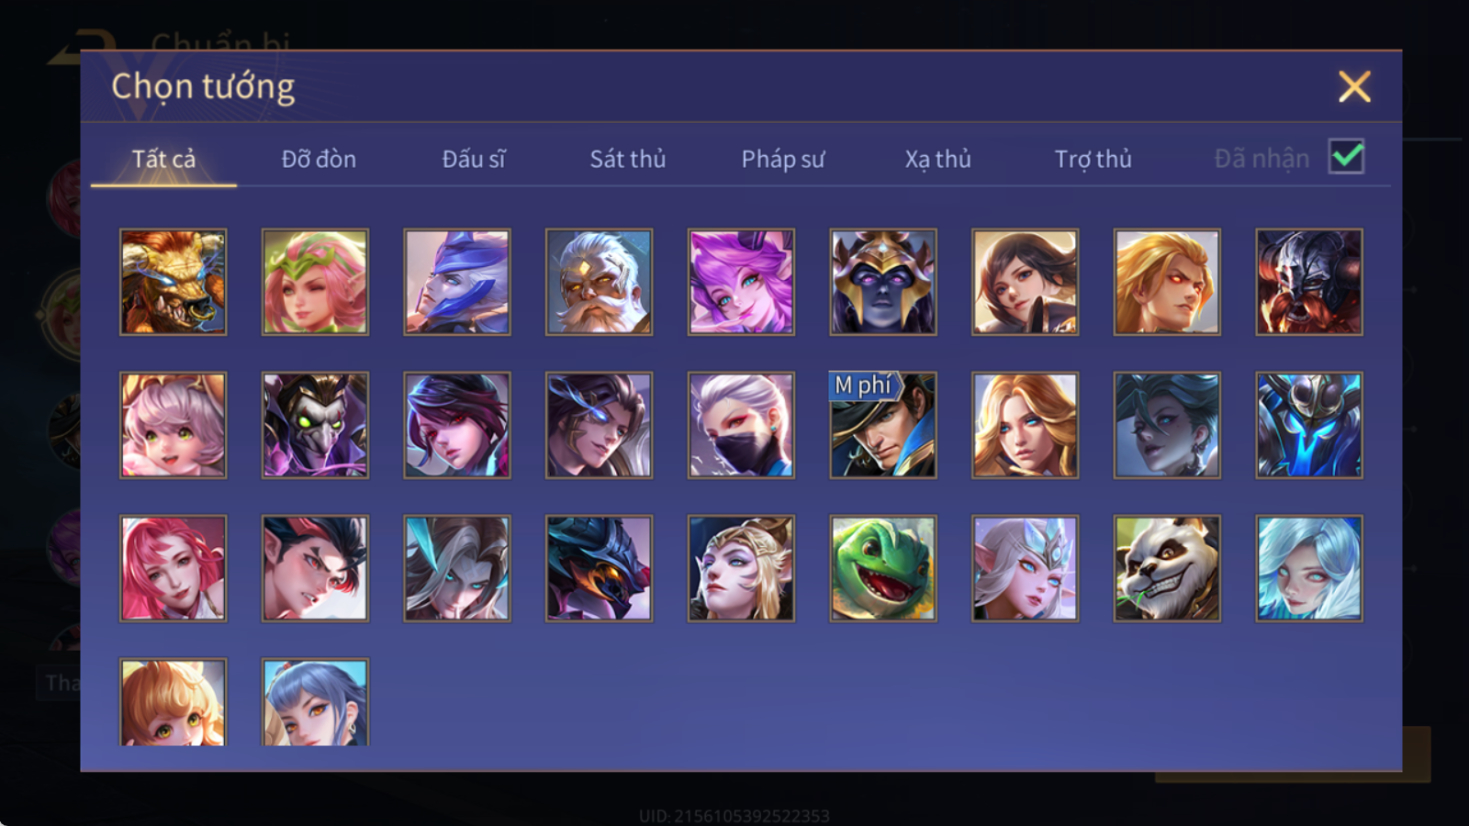Select the golden bull hero portrait

173,282
